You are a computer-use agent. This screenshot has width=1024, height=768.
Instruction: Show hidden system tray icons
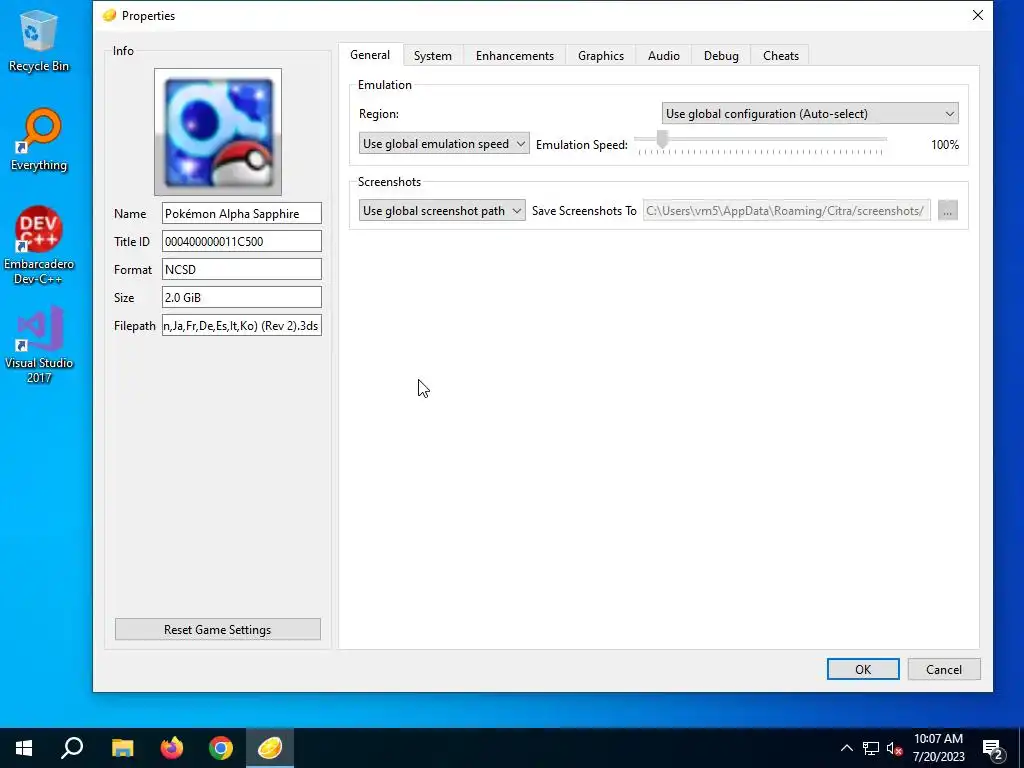pos(846,748)
